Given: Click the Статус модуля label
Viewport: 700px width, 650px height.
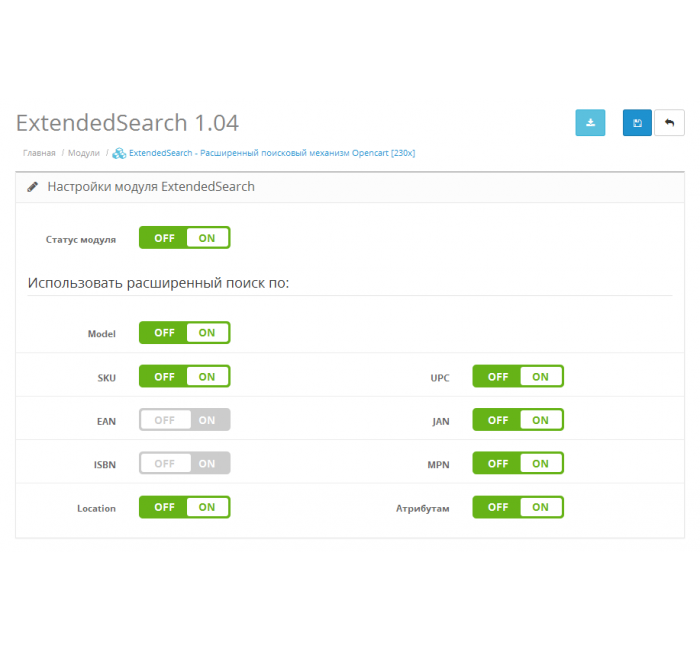Looking at the screenshot, I should [81, 240].
